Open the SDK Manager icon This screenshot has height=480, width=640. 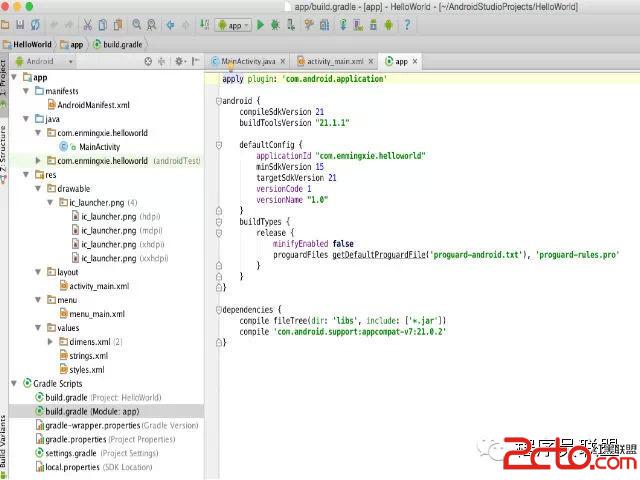(373, 25)
